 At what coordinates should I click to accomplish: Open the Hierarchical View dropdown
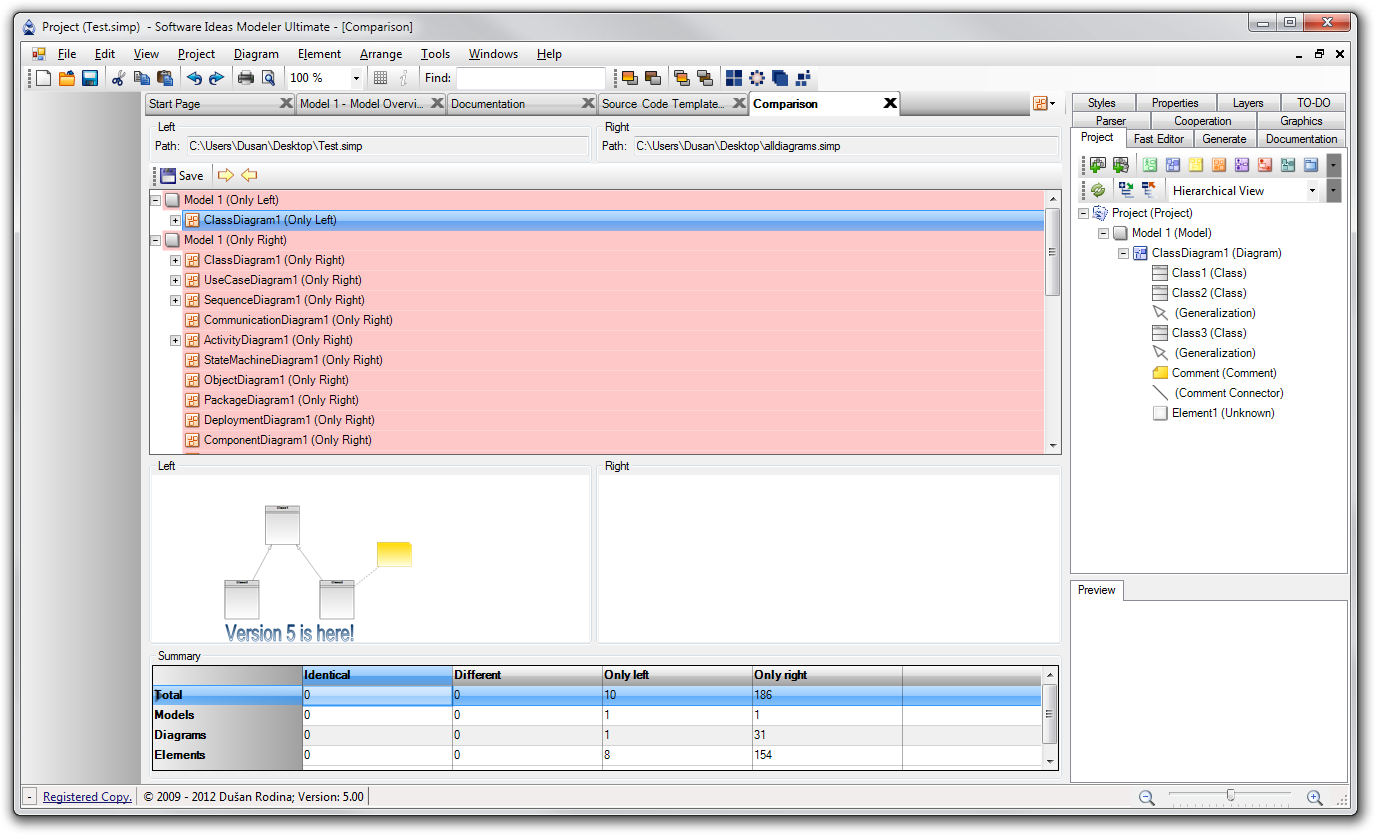[1312, 190]
